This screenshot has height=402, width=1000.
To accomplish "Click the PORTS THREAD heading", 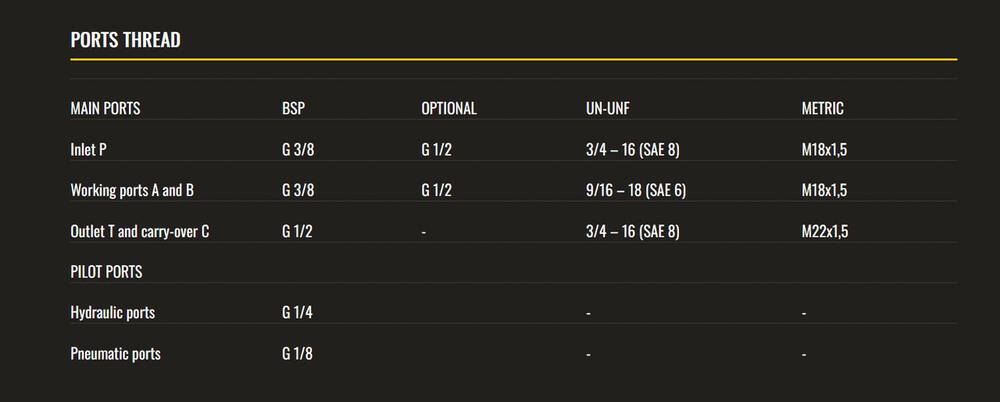I will click(125, 40).
